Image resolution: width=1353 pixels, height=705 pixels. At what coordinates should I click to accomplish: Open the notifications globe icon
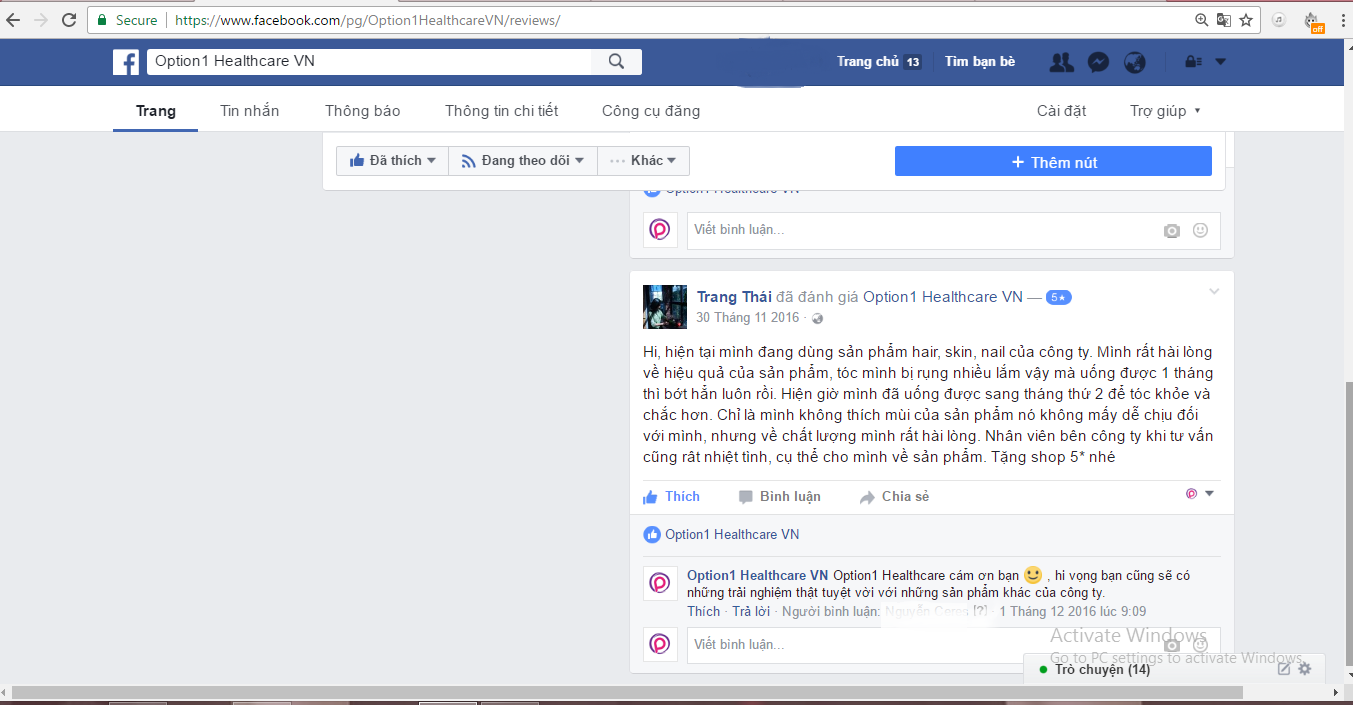click(x=1134, y=62)
